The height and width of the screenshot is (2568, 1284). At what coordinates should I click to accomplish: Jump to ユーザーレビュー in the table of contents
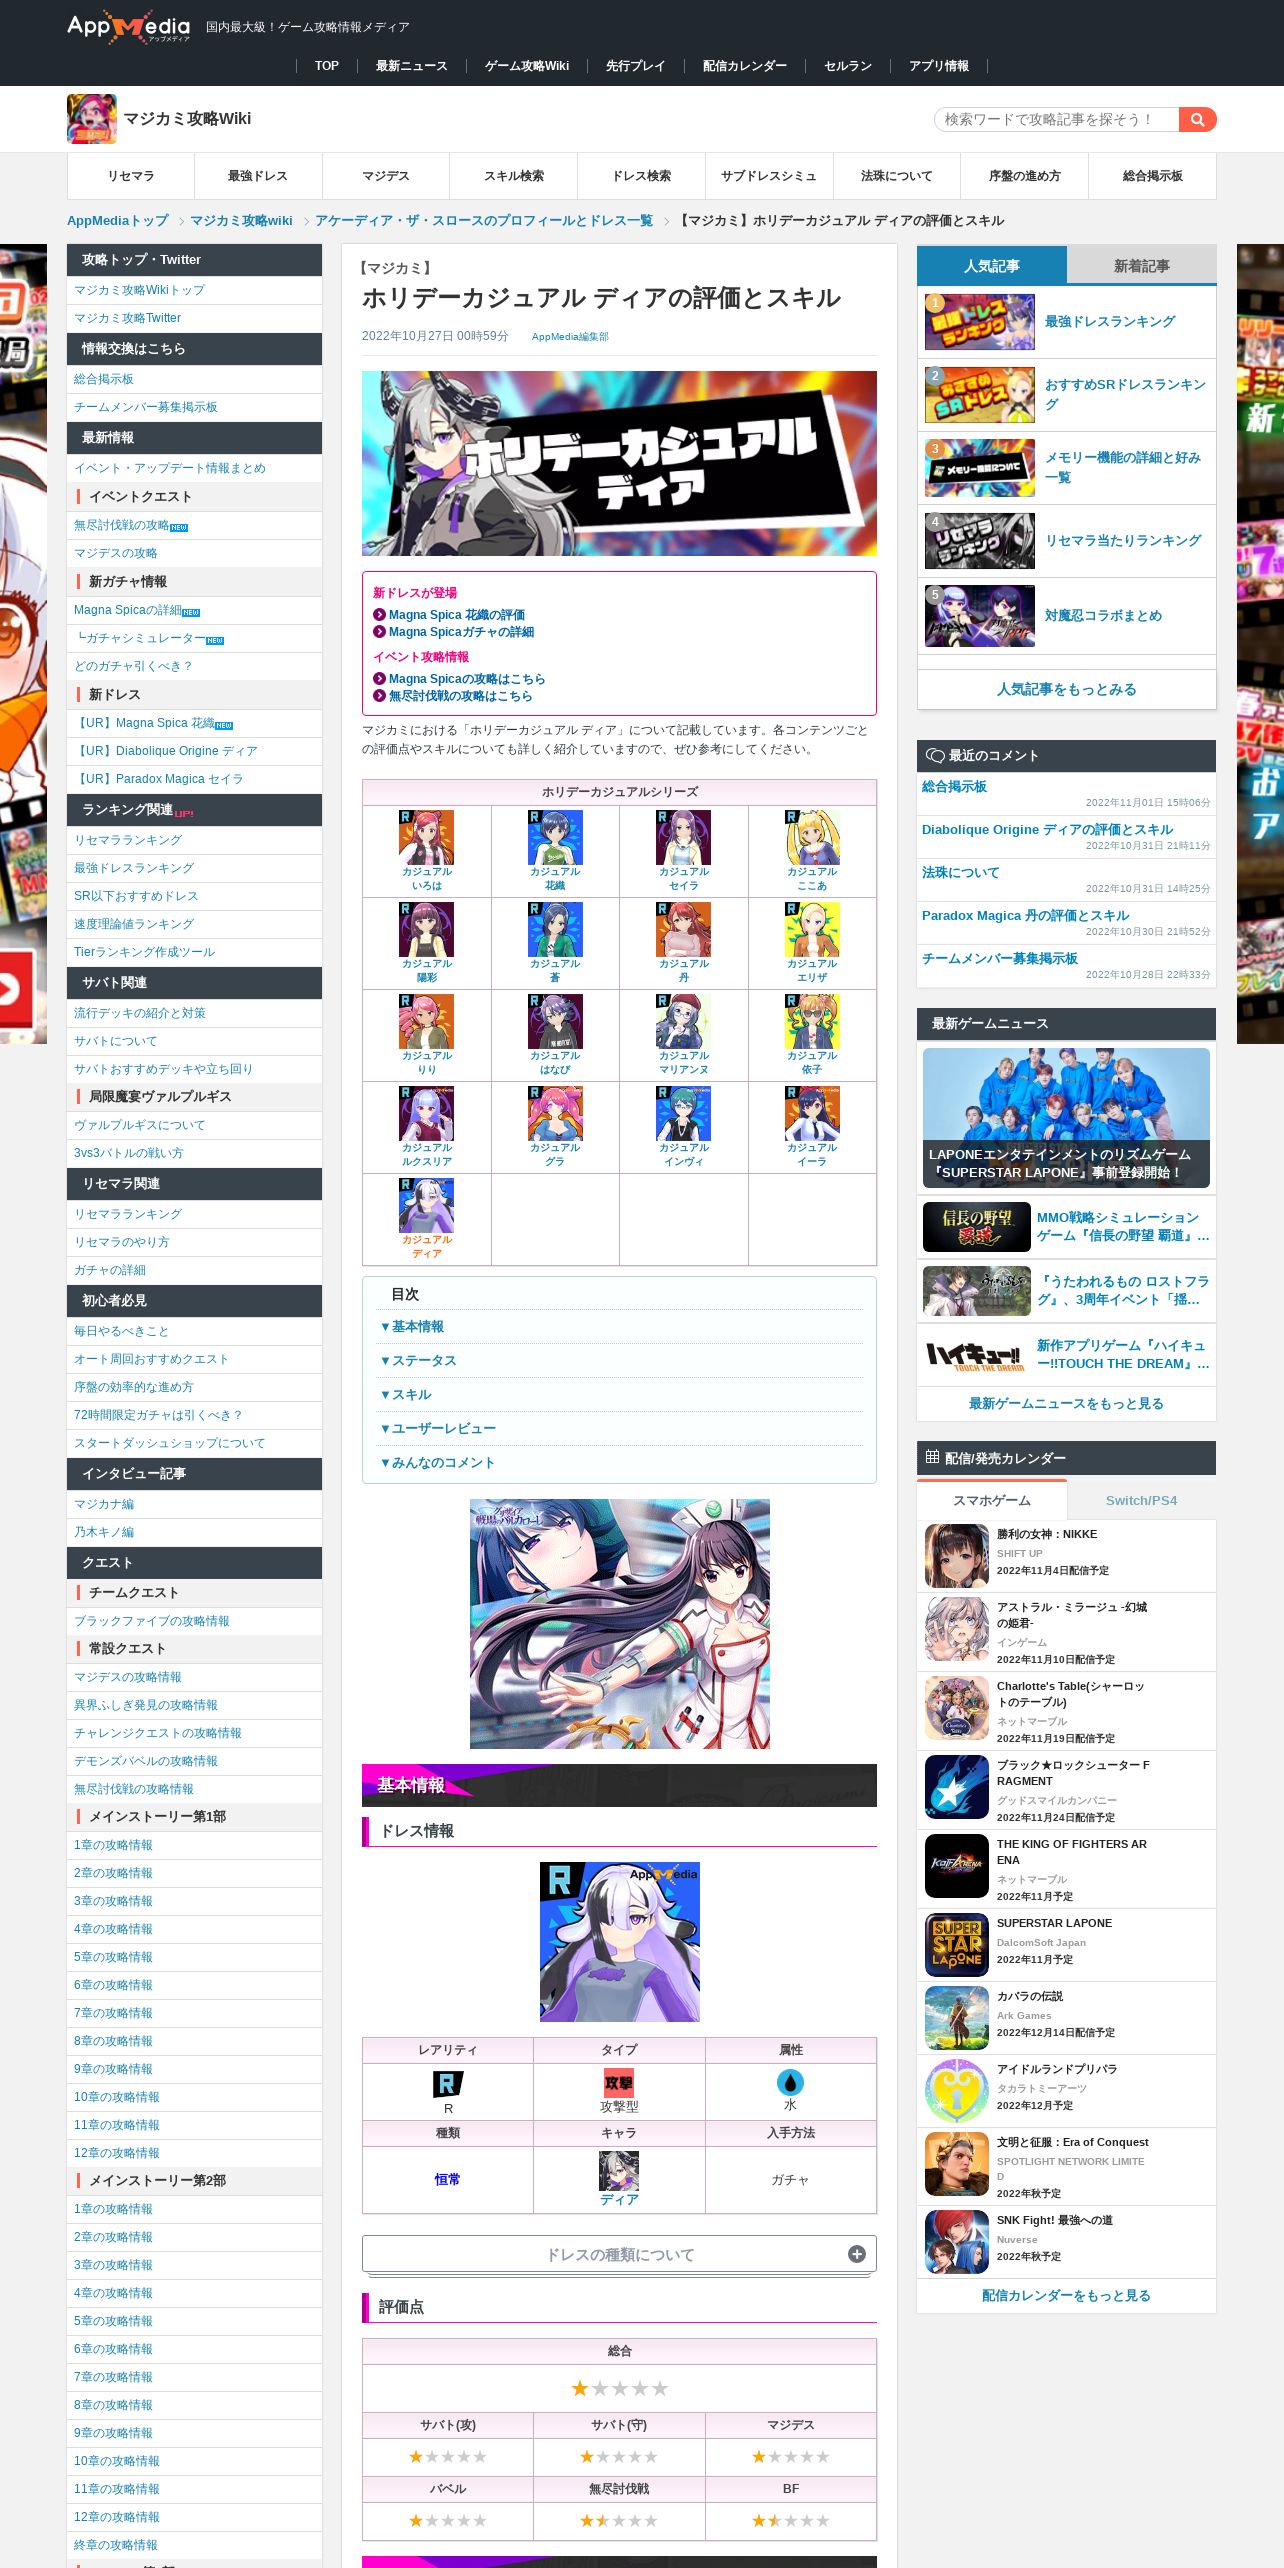(x=438, y=1428)
